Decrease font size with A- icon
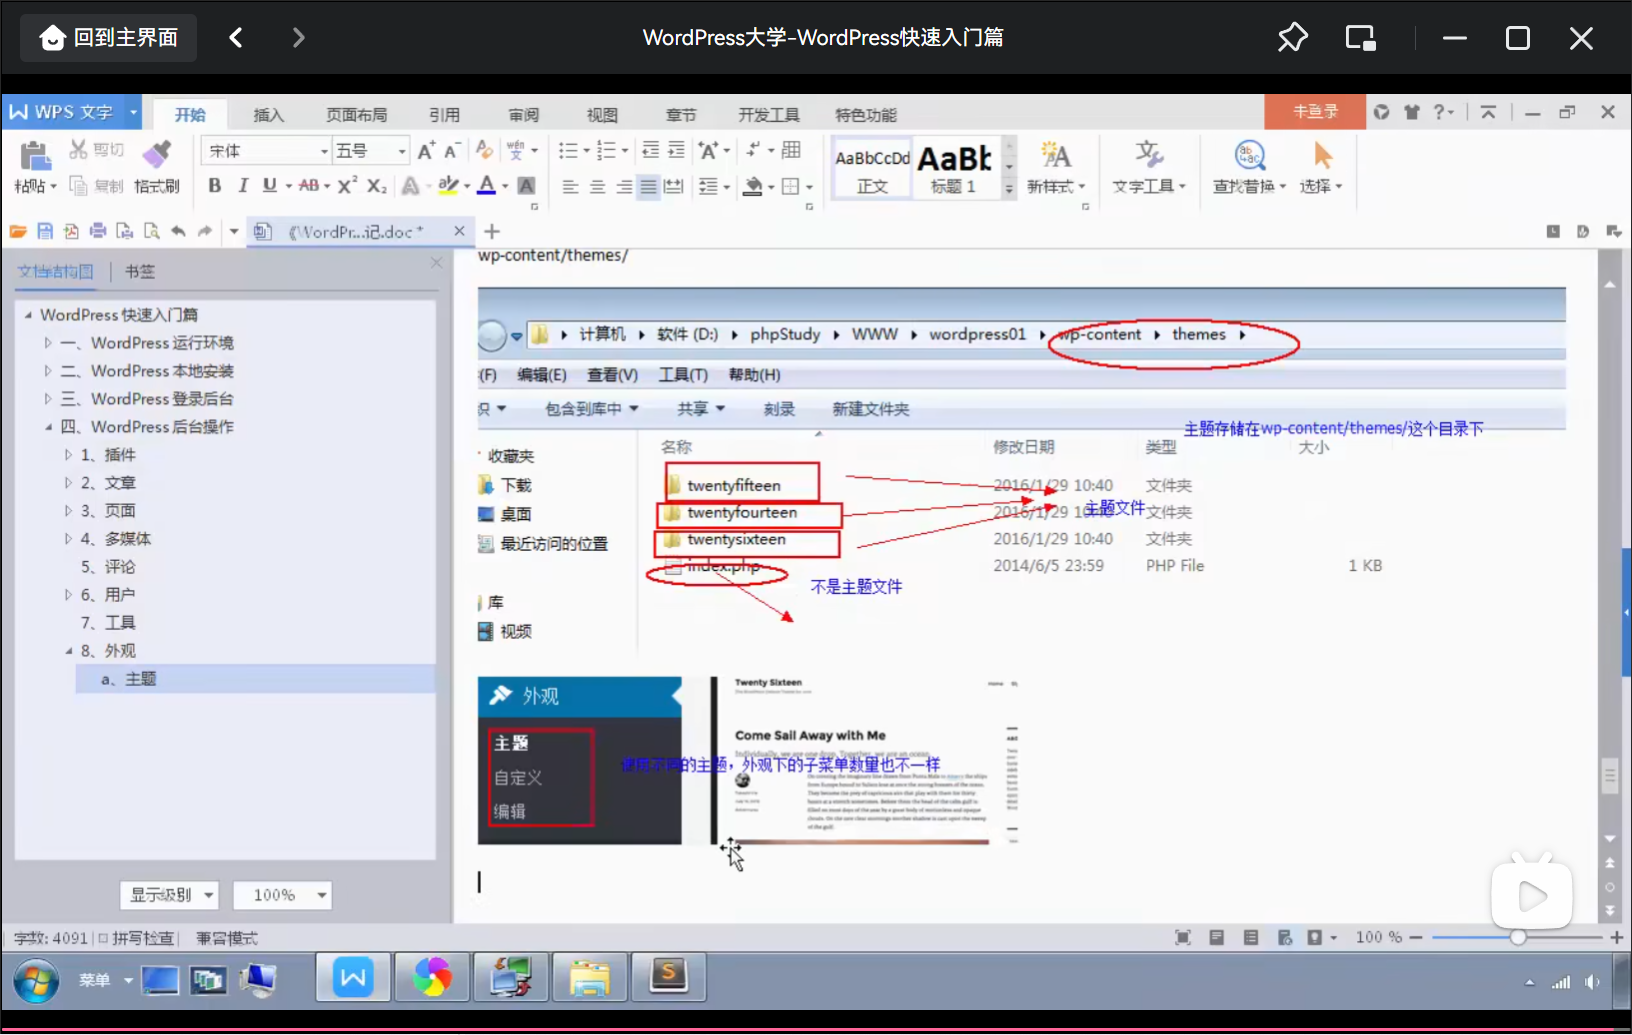This screenshot has height=1035, width=1632. (x=451, y=151)
